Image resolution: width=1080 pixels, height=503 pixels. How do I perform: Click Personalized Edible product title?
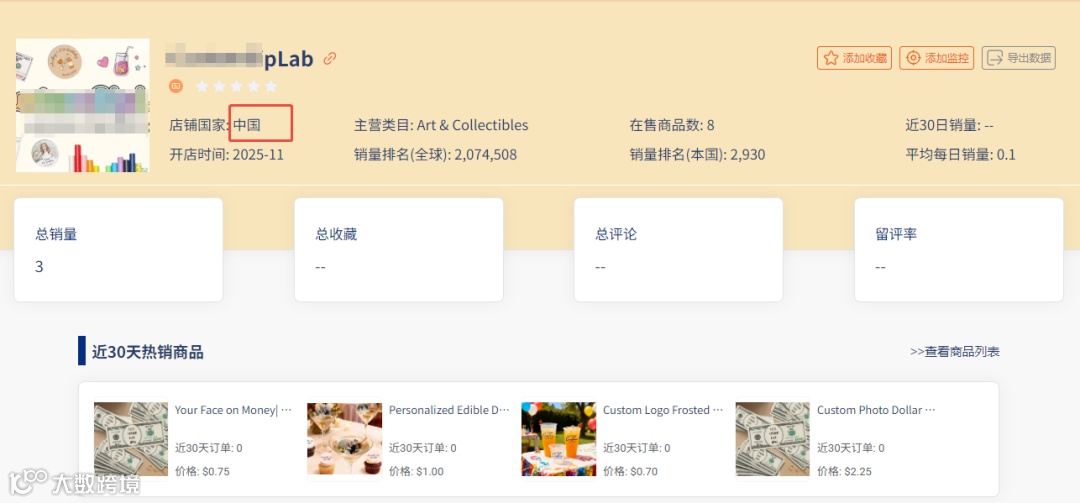pyautogui.click(x=449, y=410)
